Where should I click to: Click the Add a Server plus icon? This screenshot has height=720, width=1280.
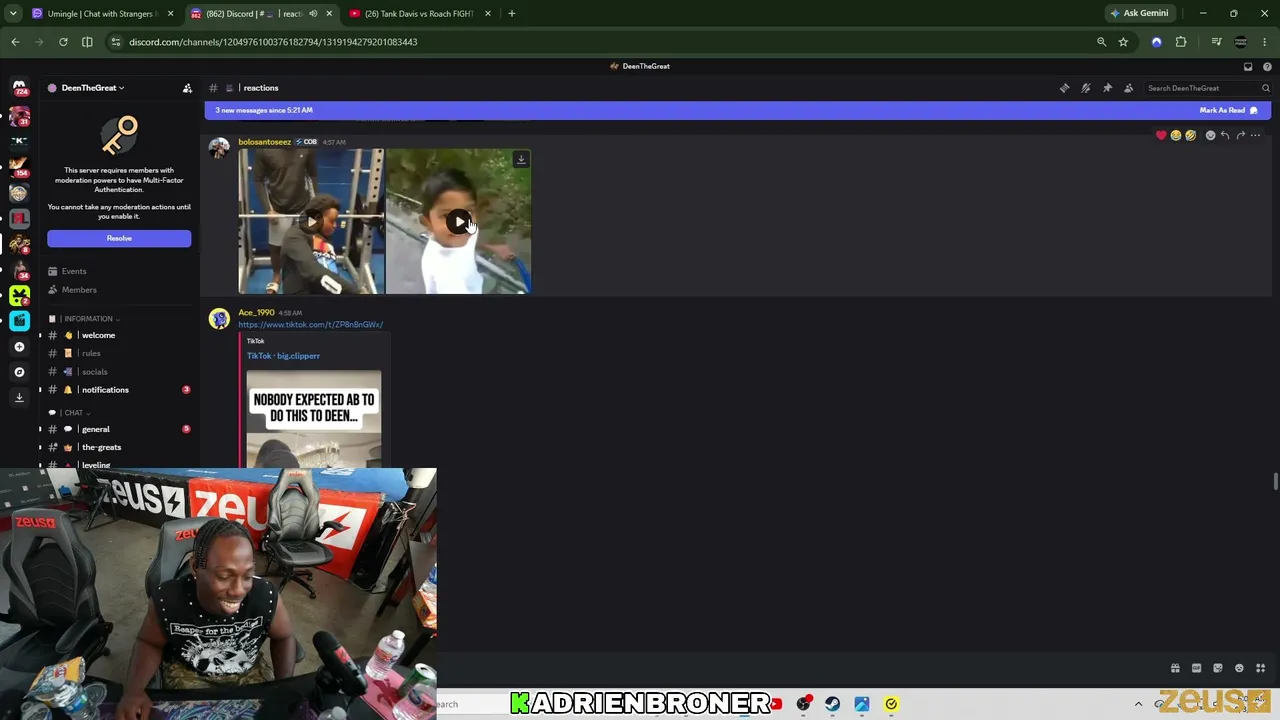pos(19,347)
